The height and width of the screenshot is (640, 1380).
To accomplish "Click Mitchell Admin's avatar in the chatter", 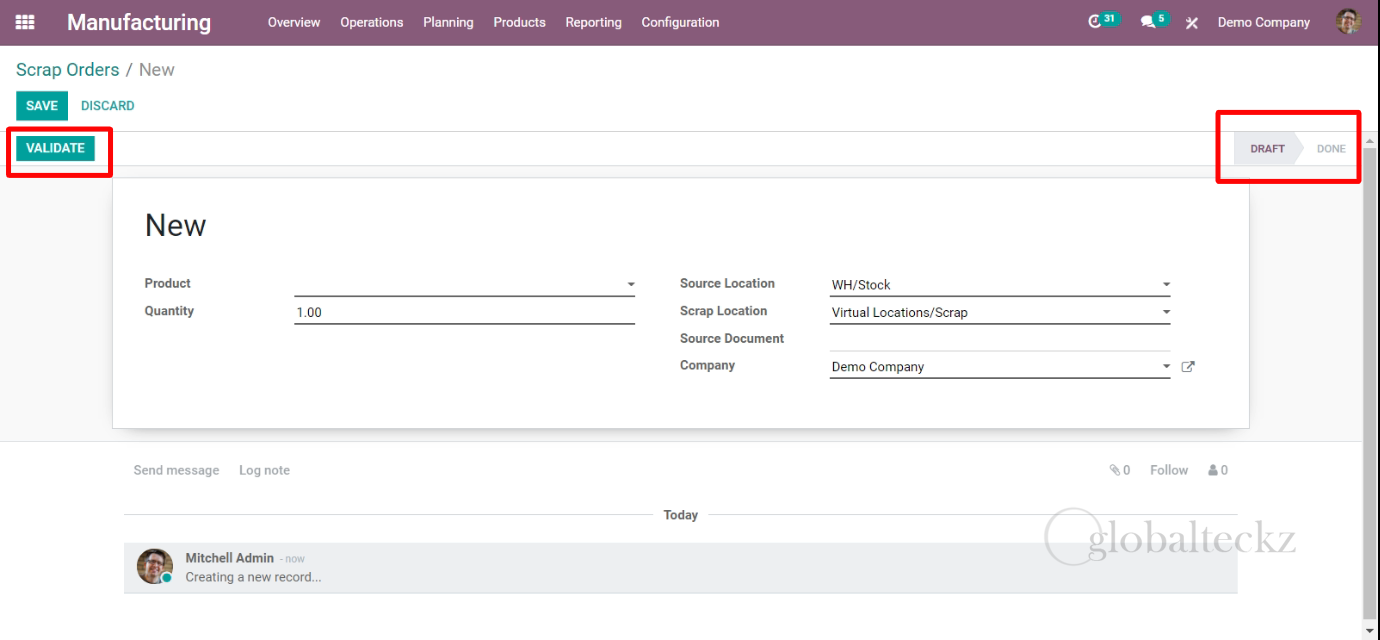I will (155, 567).
